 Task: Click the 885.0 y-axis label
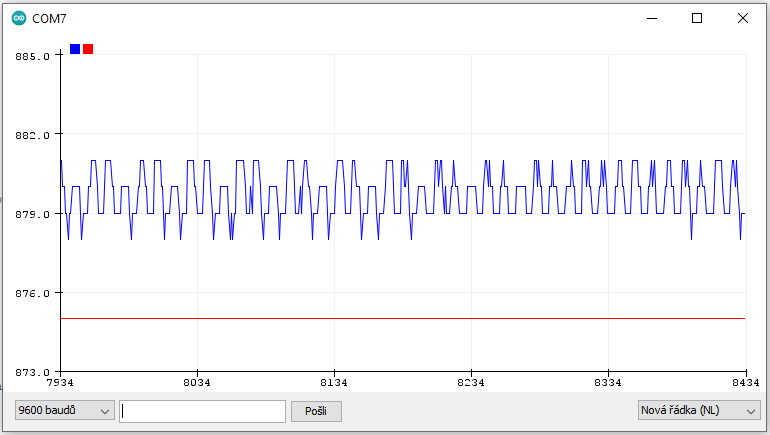pyautogui.click(x=32, y=56)
